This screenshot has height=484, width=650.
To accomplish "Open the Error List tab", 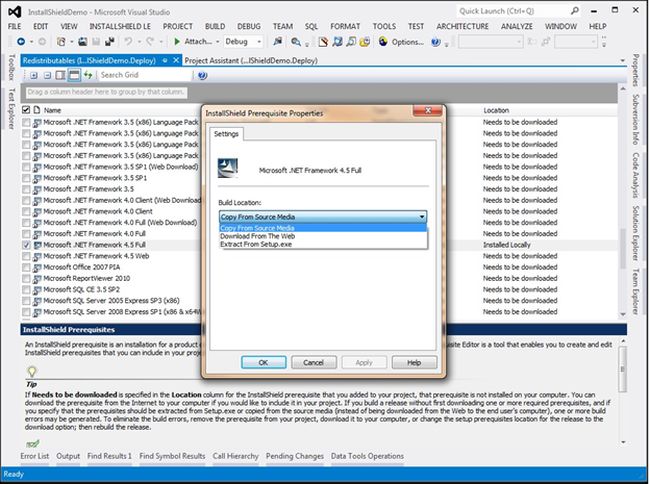I will (x=34, y=456).
